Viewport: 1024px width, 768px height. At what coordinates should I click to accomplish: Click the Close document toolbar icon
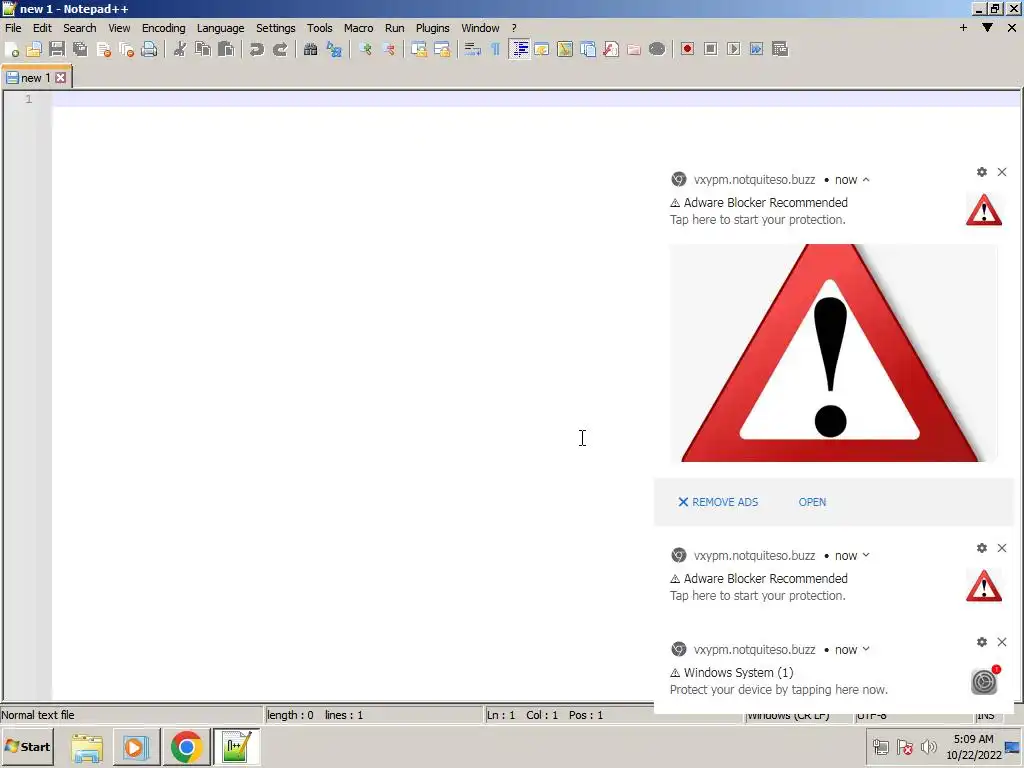point(103,50)
